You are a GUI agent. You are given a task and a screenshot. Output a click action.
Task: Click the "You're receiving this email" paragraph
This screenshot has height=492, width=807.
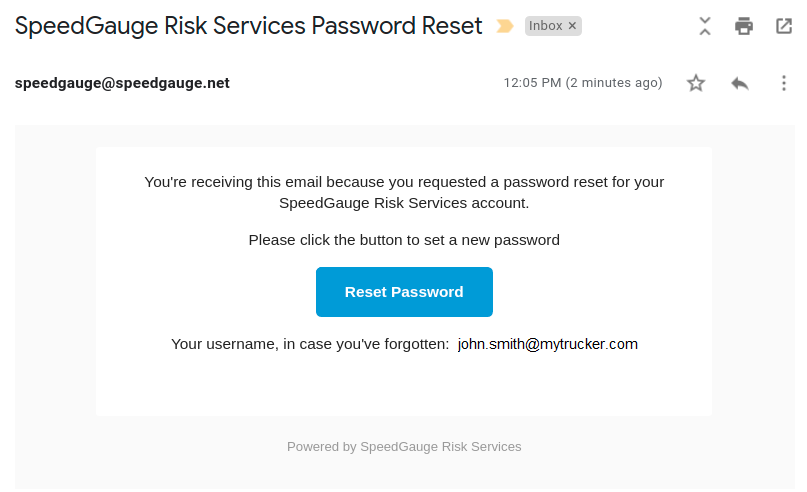404,192
